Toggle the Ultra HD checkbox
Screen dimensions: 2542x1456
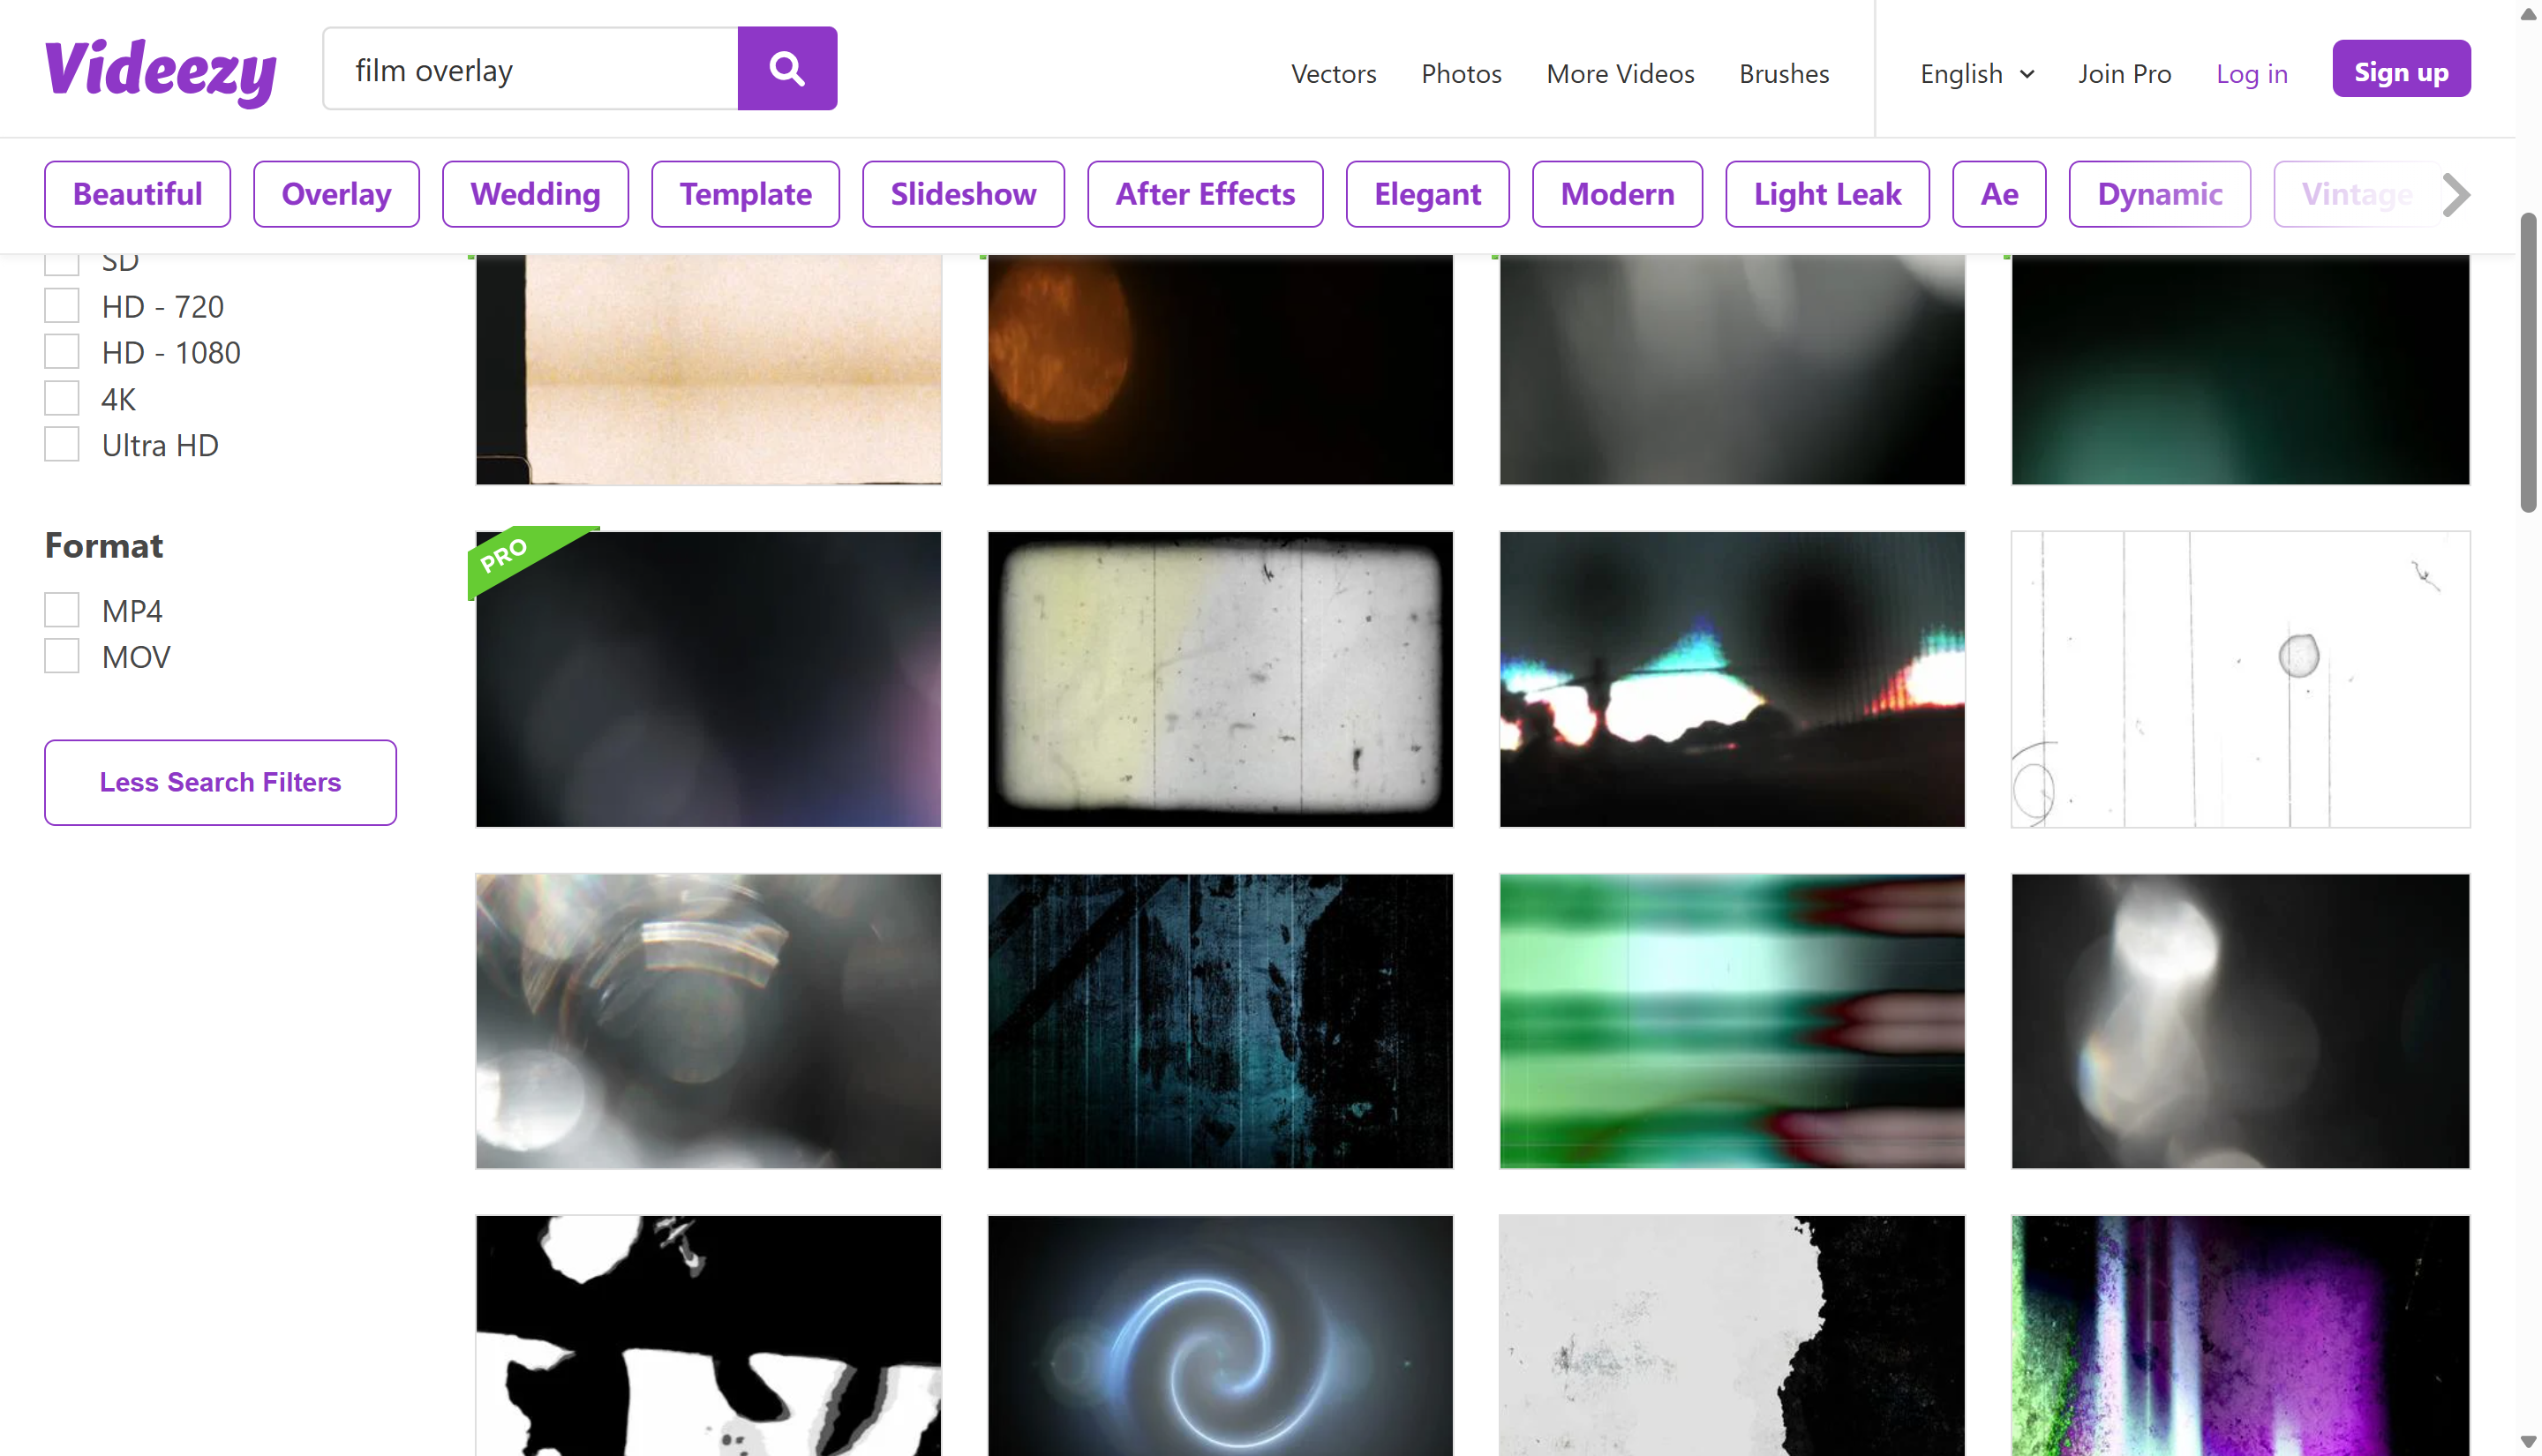61,443
